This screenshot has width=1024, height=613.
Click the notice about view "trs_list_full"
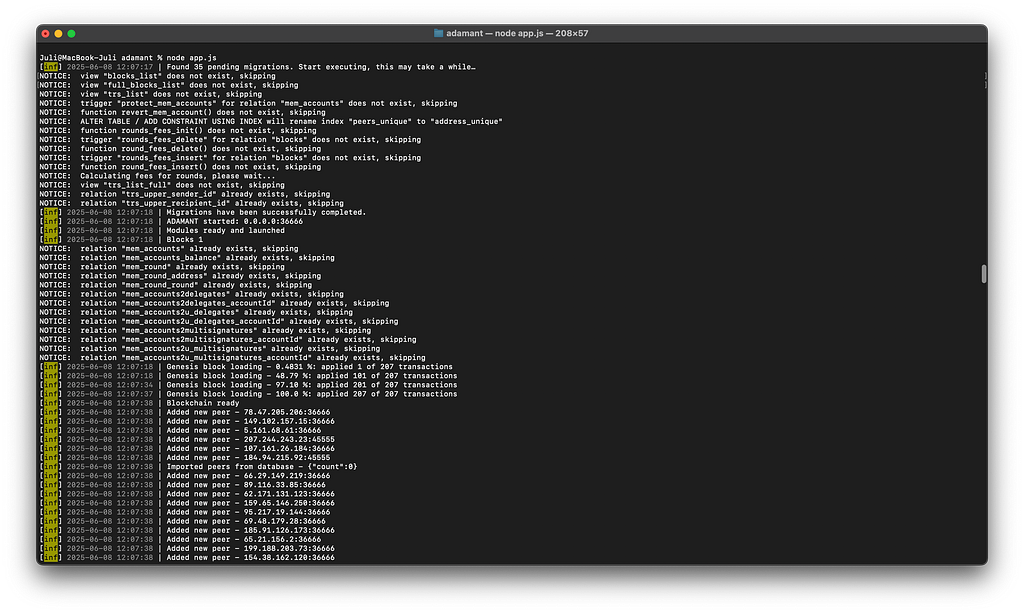162,185
